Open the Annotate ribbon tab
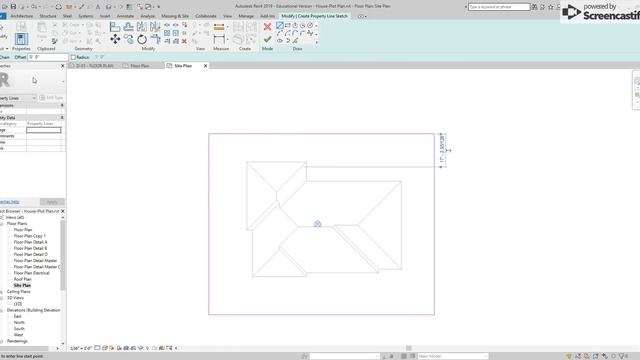The height and width of the screenshot is (360, 640). (x=125, y=16)
